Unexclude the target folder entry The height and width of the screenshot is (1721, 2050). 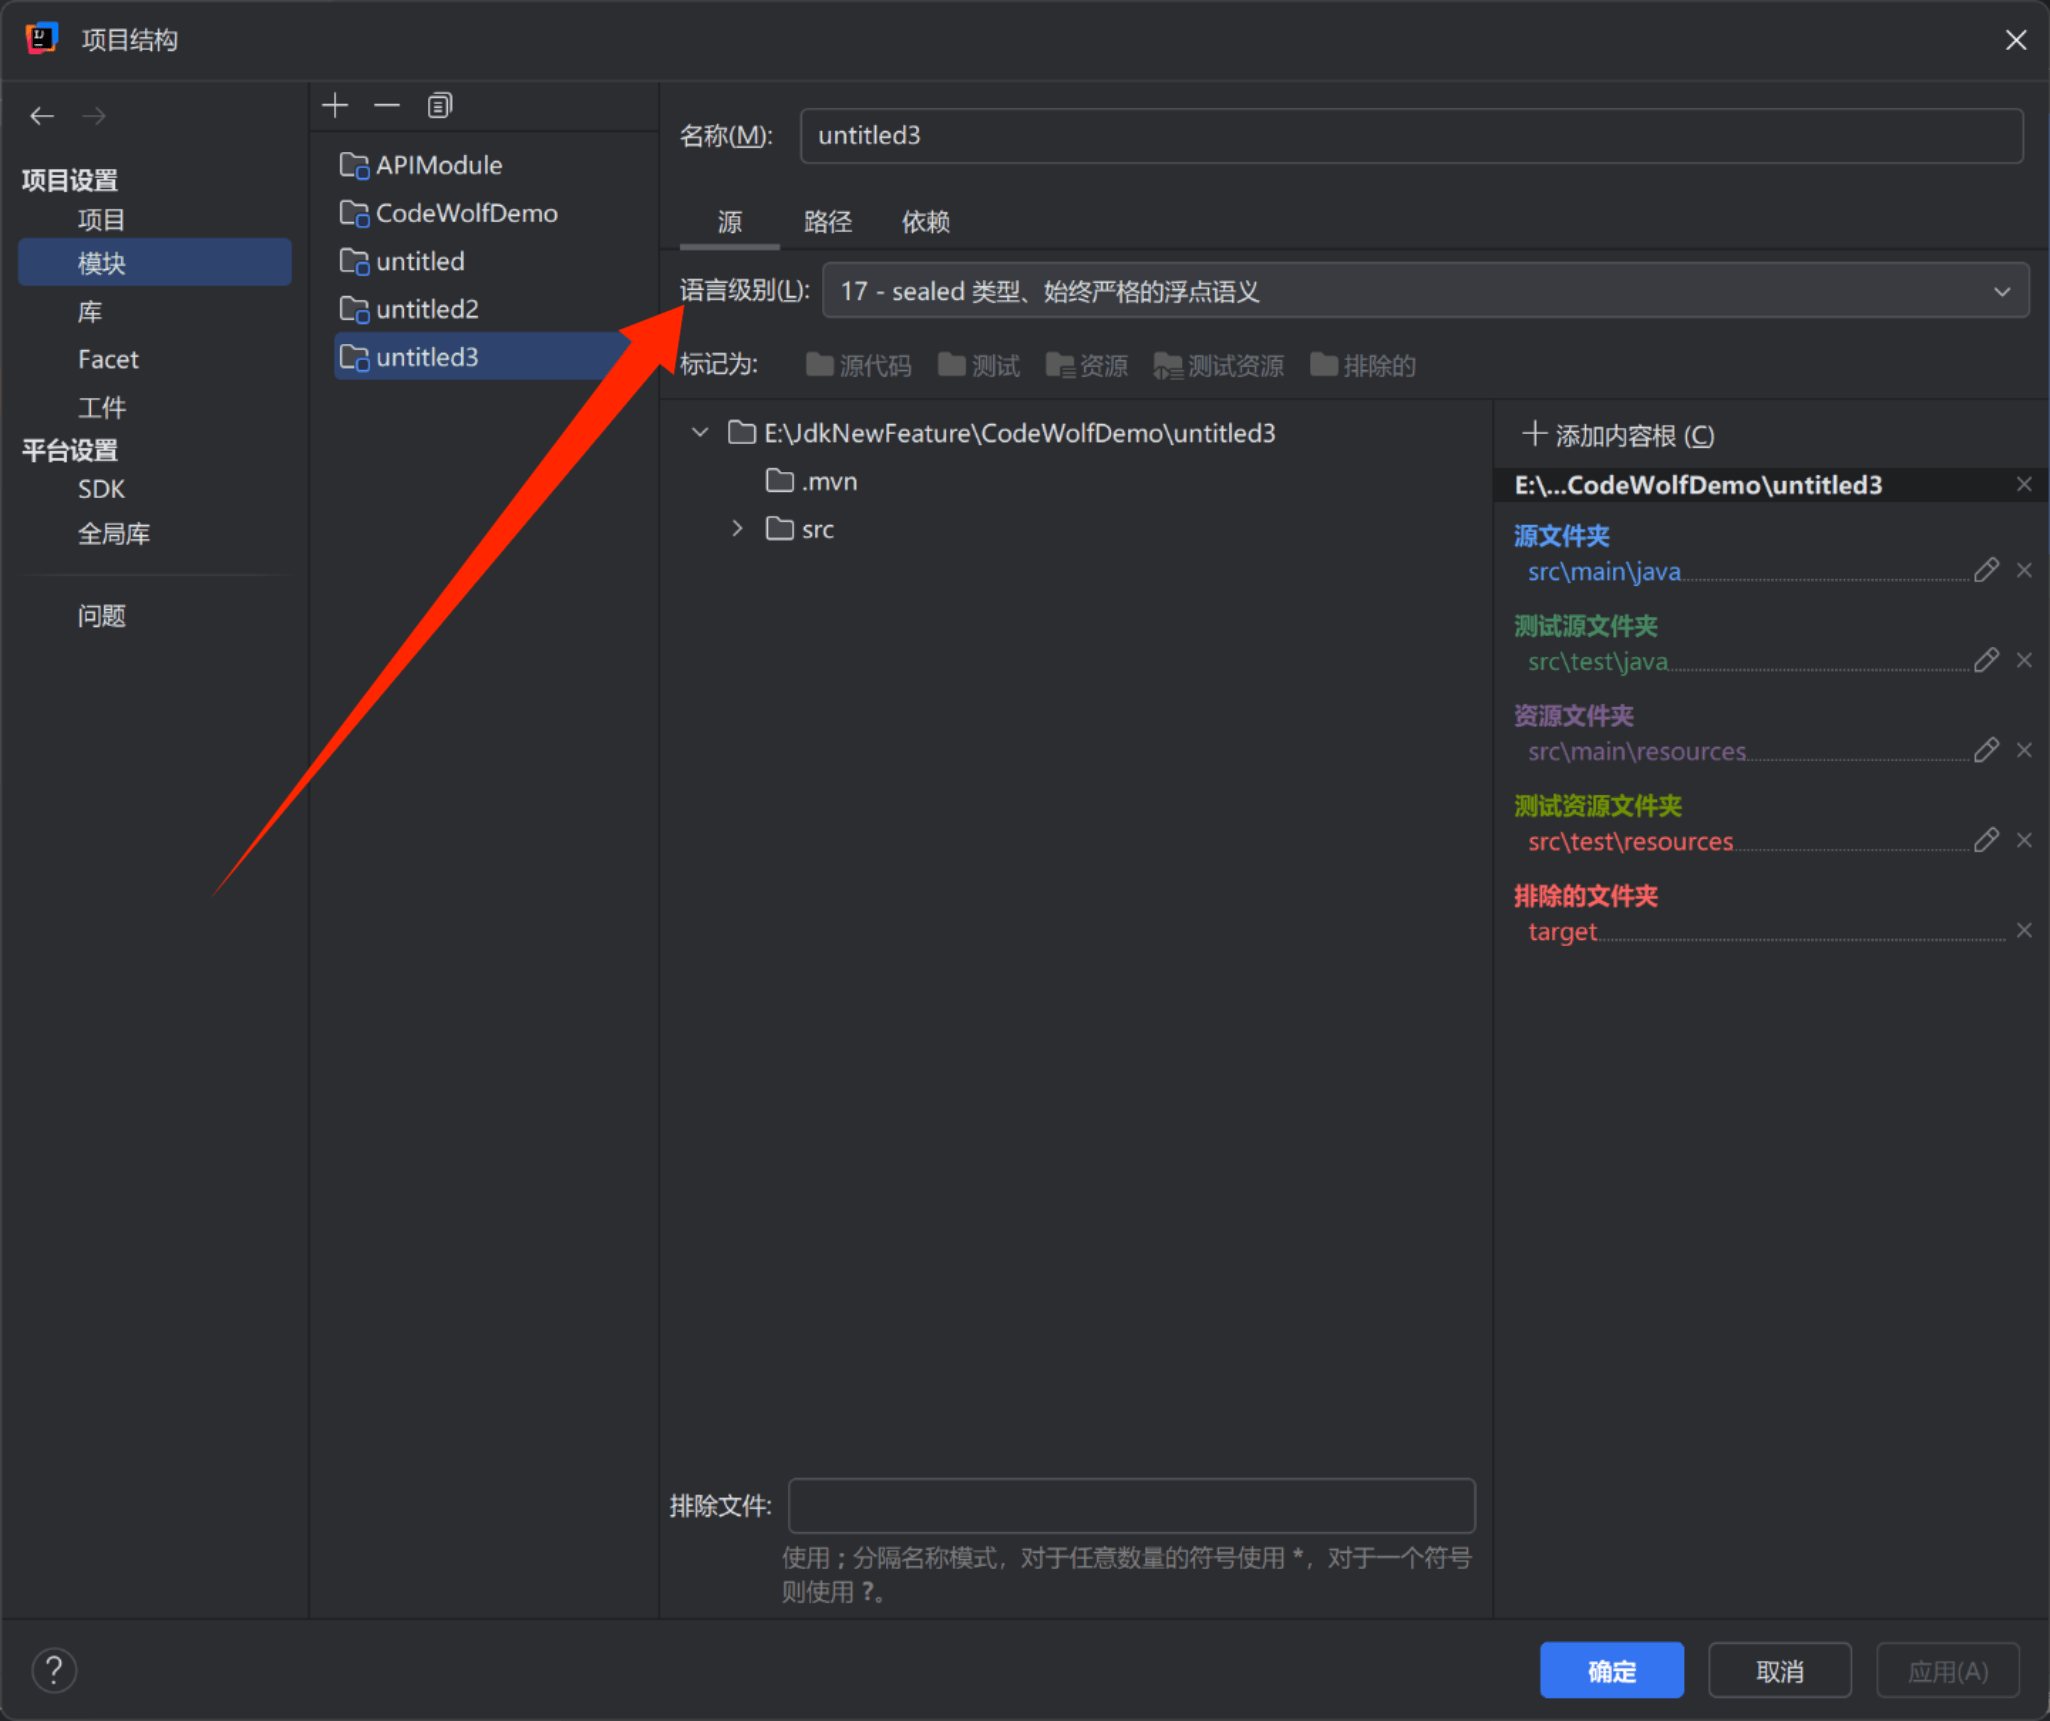(x=2024, y=930)
